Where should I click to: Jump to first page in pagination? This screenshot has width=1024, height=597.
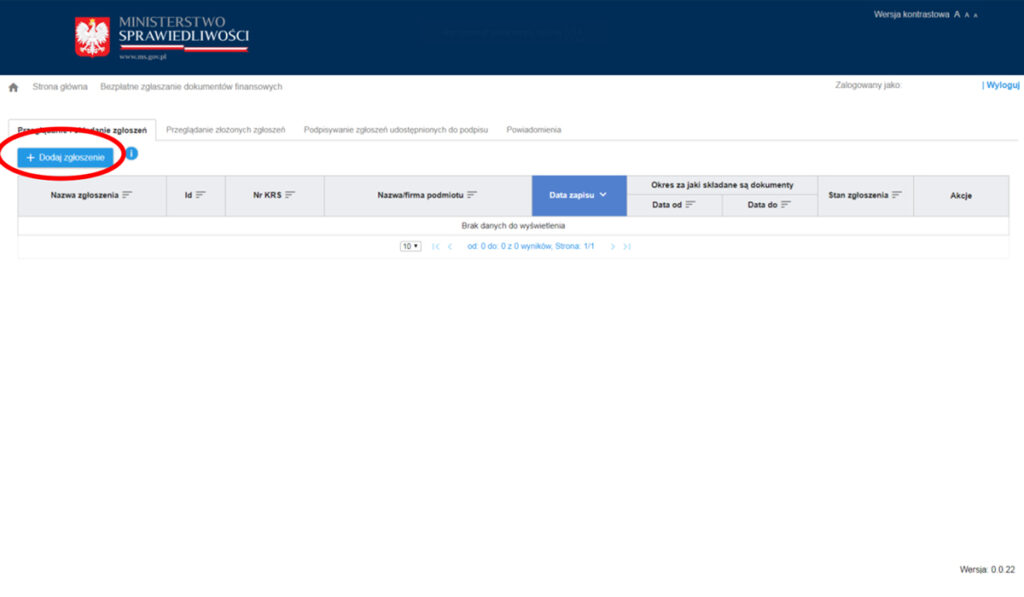[x=435, y=246]
